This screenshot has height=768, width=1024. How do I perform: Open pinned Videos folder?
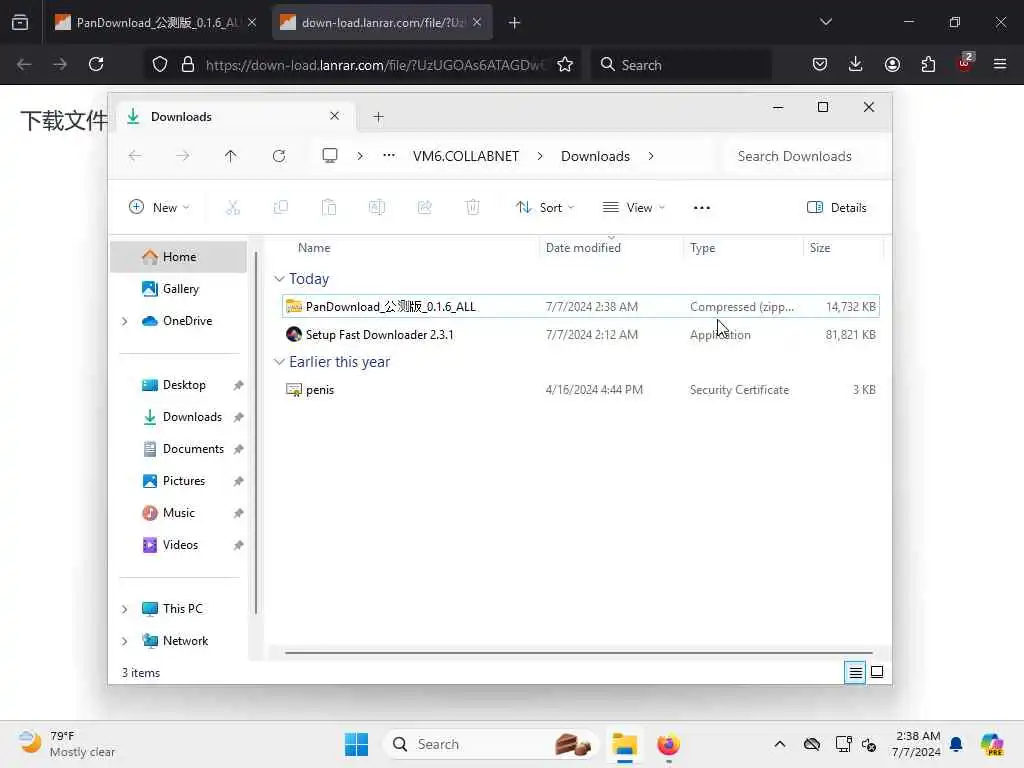tap(178, 545)
